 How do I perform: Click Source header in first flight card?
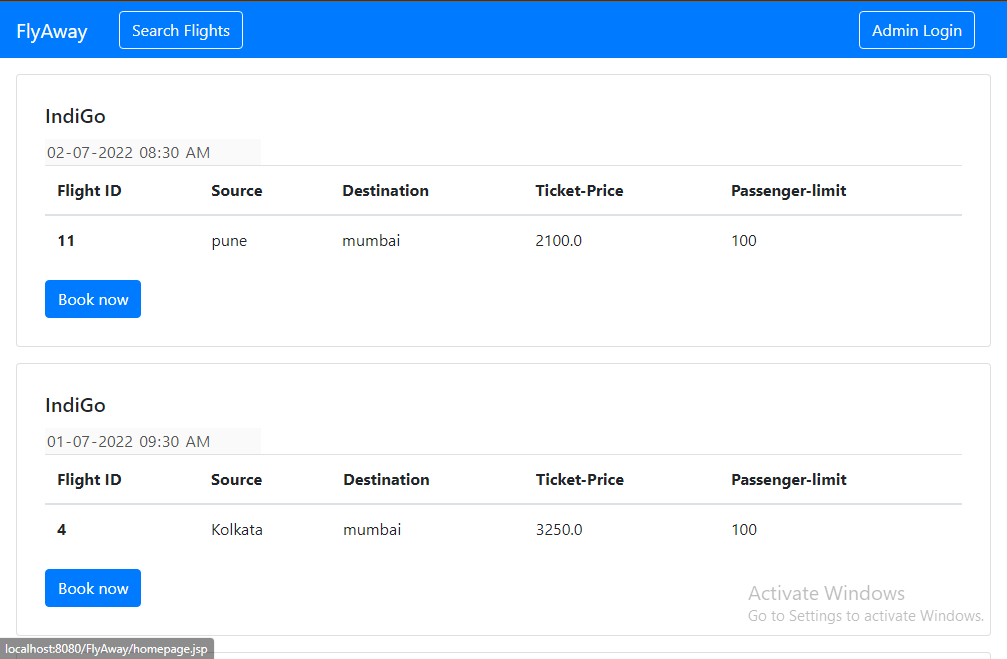tap(237, 191)
